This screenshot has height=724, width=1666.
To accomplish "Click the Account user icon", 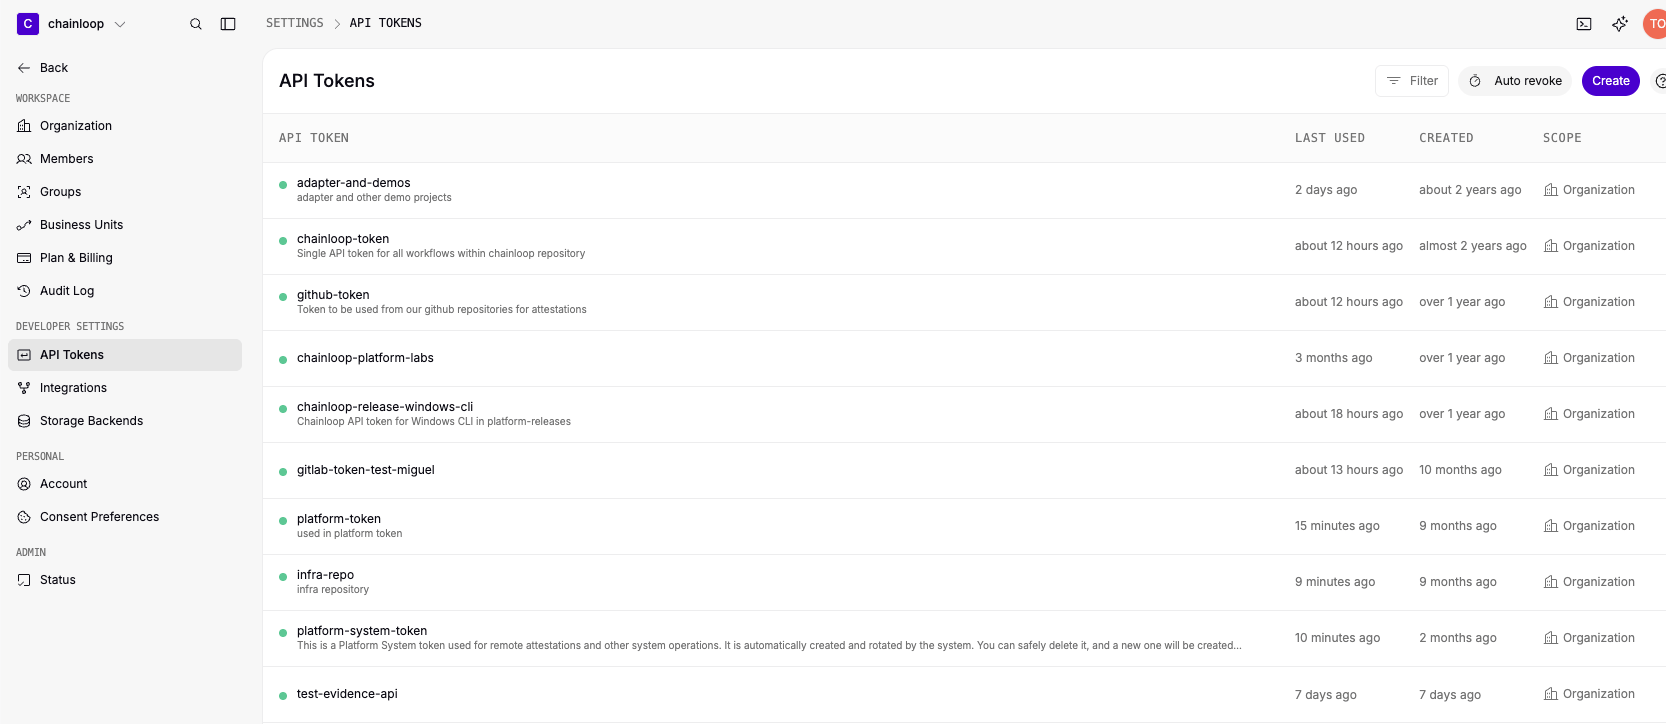I will pos(24,484).
